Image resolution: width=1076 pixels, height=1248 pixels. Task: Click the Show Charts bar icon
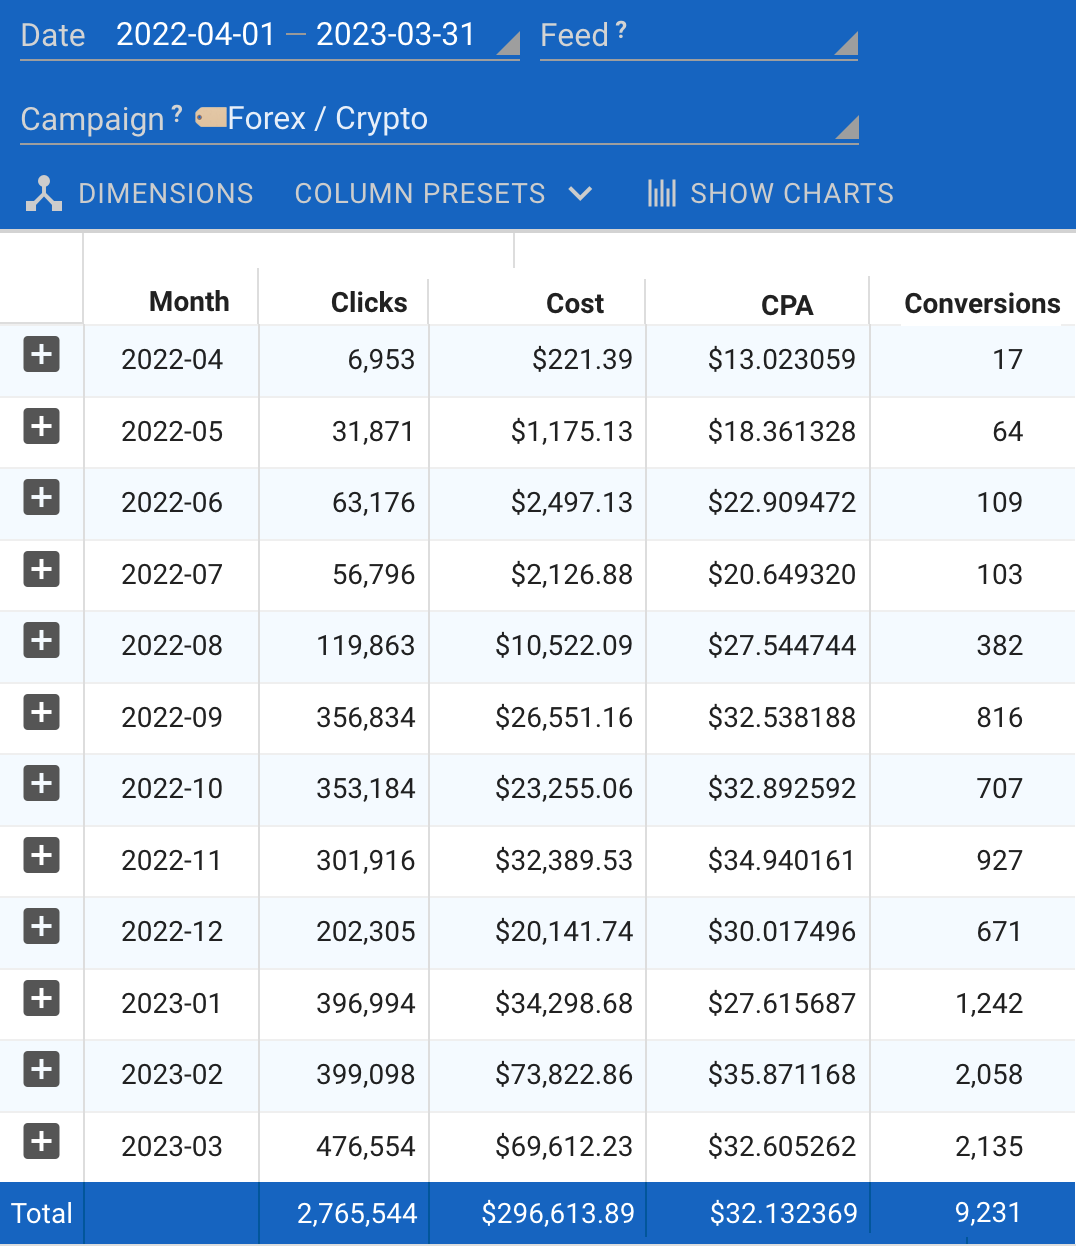coord(661,193)
